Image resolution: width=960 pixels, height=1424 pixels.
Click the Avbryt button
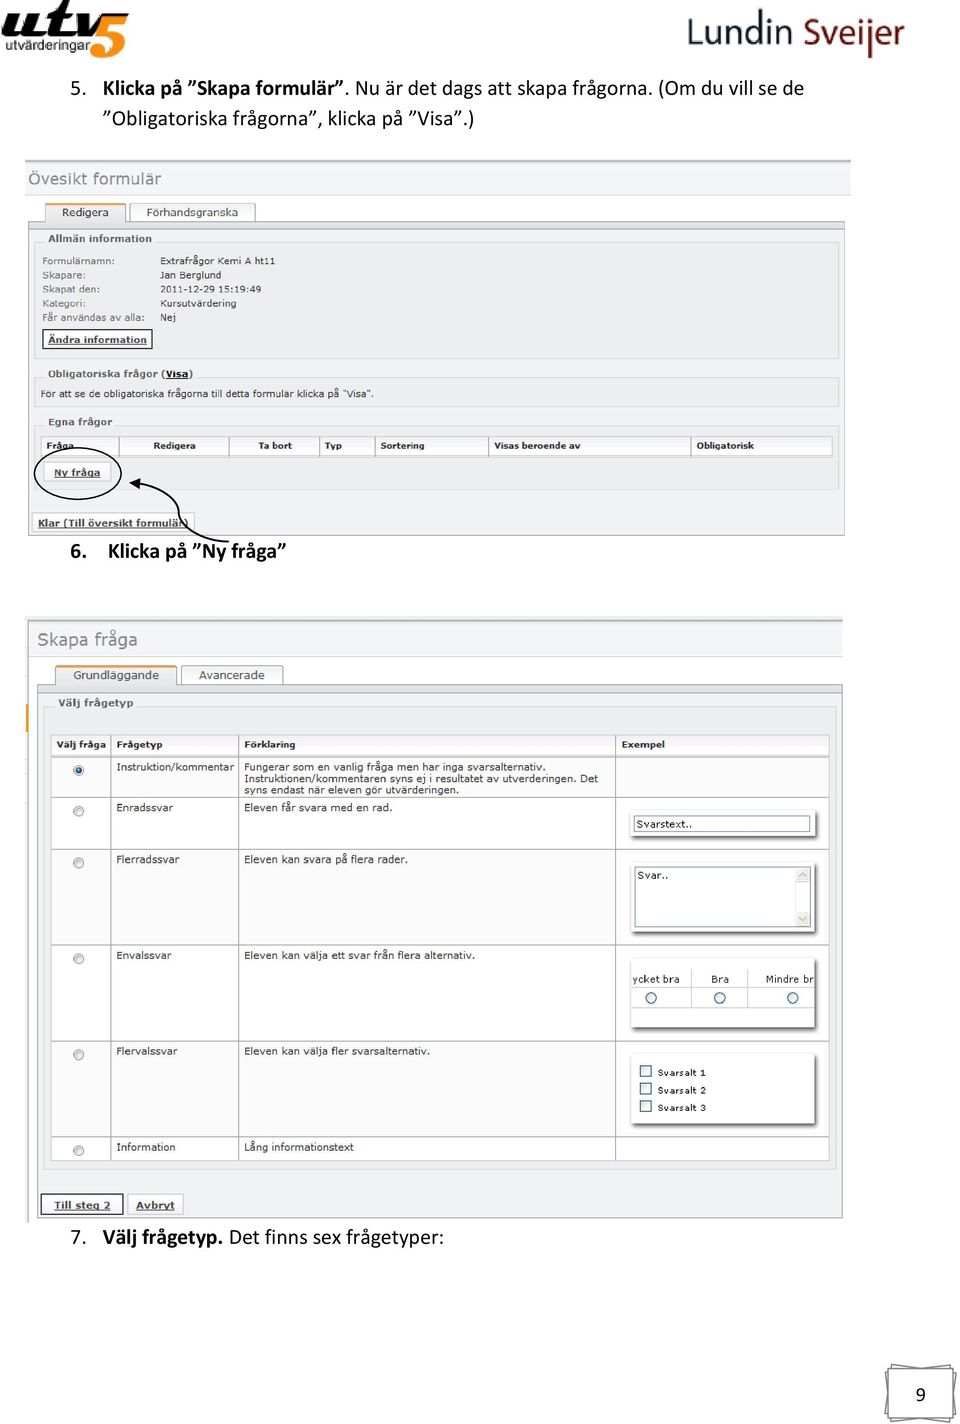pyautogui.click(x=155, y=1205)
